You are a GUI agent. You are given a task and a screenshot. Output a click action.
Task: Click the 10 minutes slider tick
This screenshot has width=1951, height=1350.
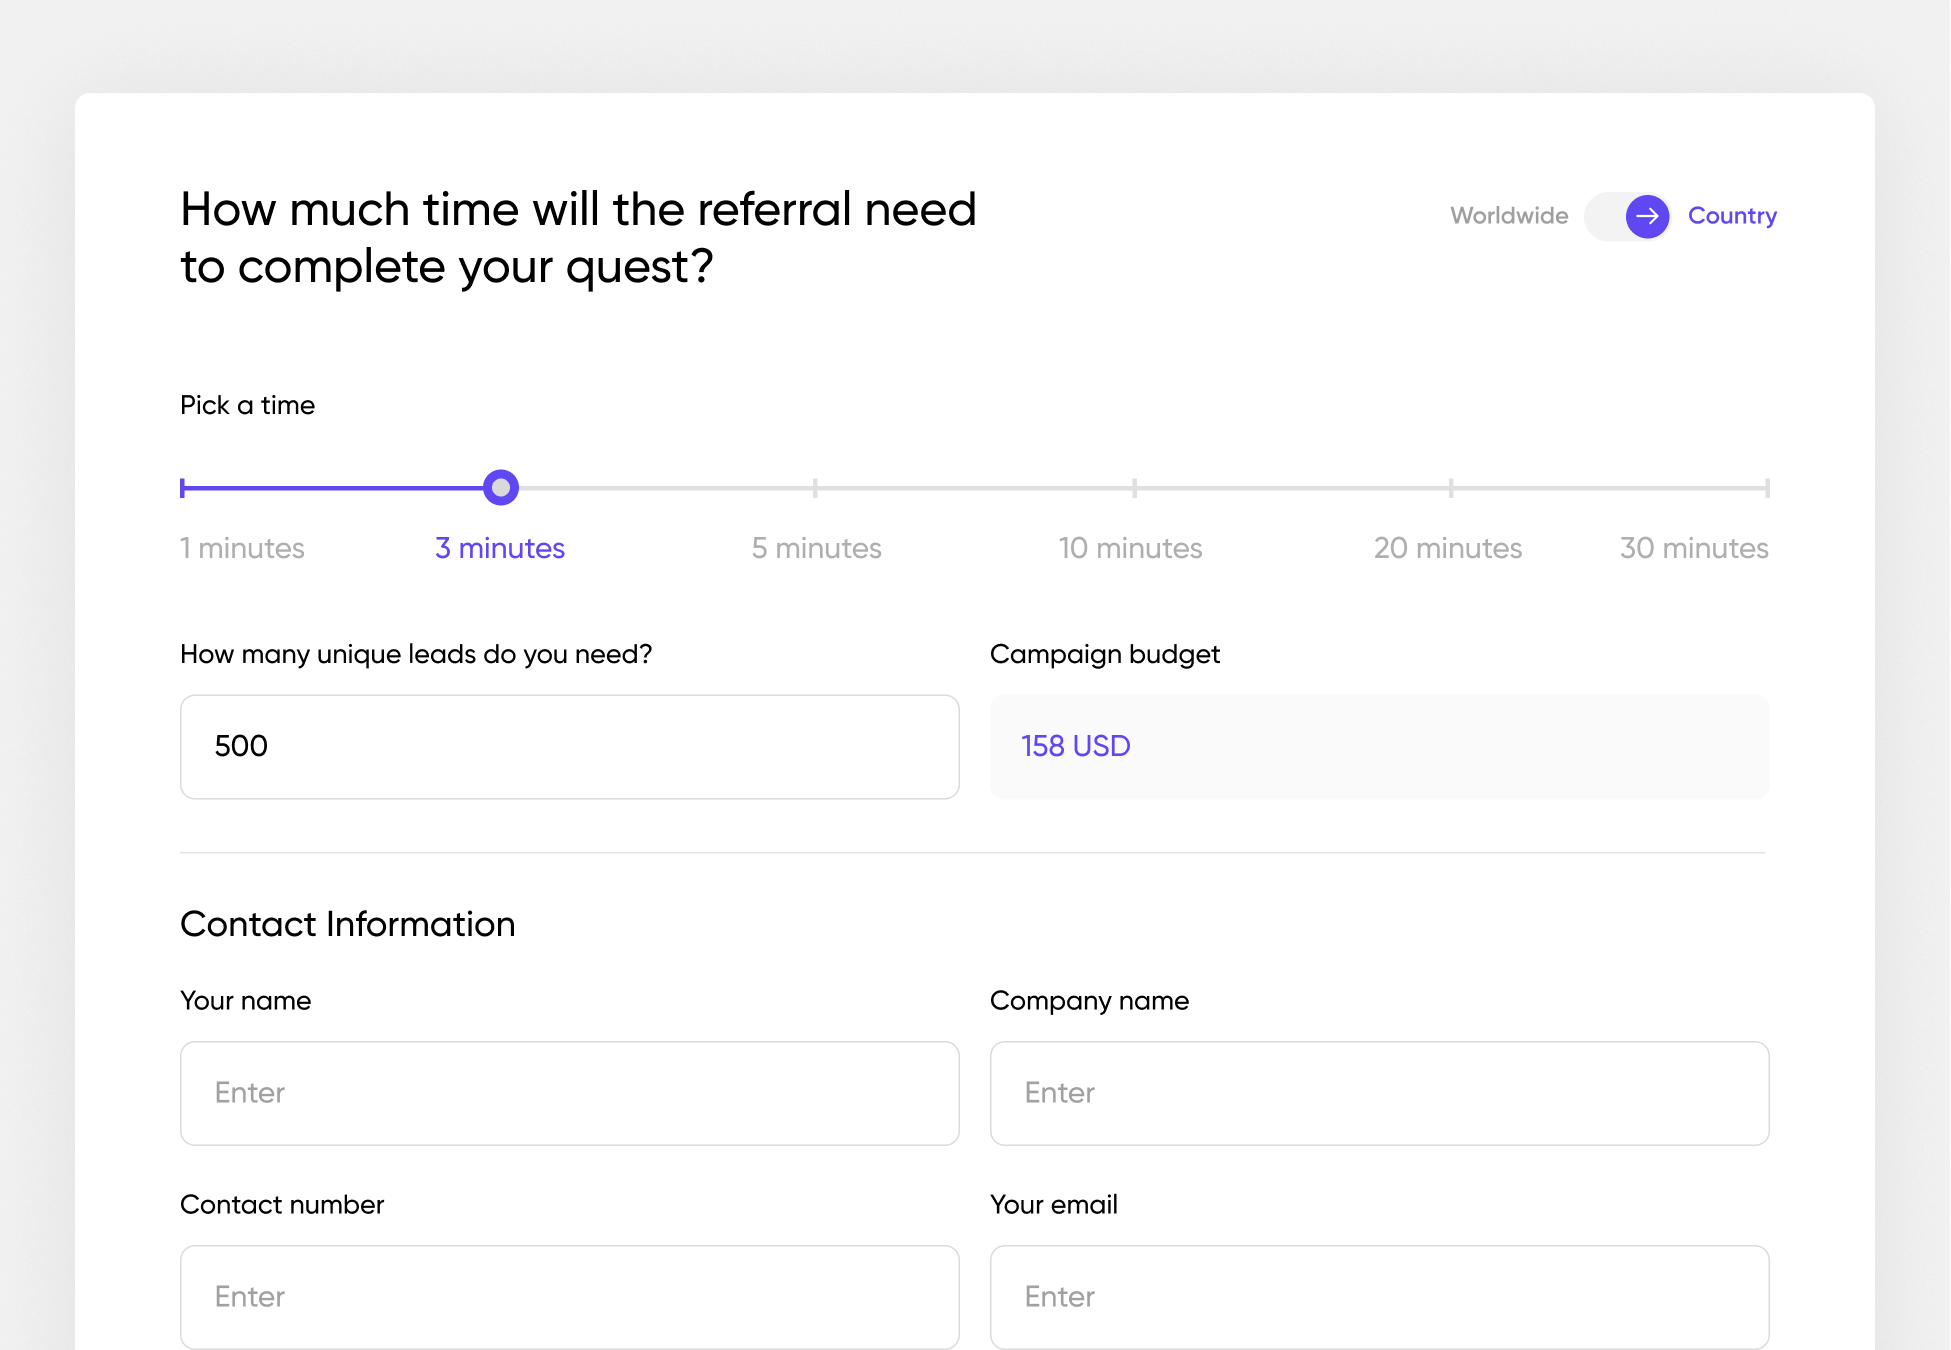pos(1134,488)
